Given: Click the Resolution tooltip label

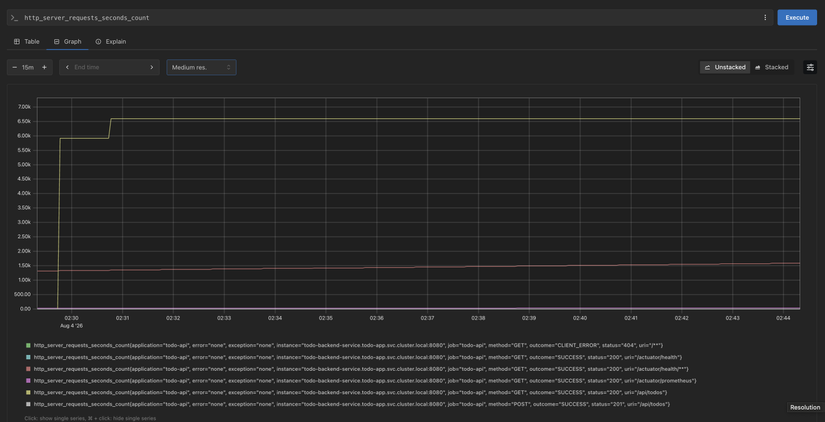Looking at the screenshot, I should click(805, 407).
